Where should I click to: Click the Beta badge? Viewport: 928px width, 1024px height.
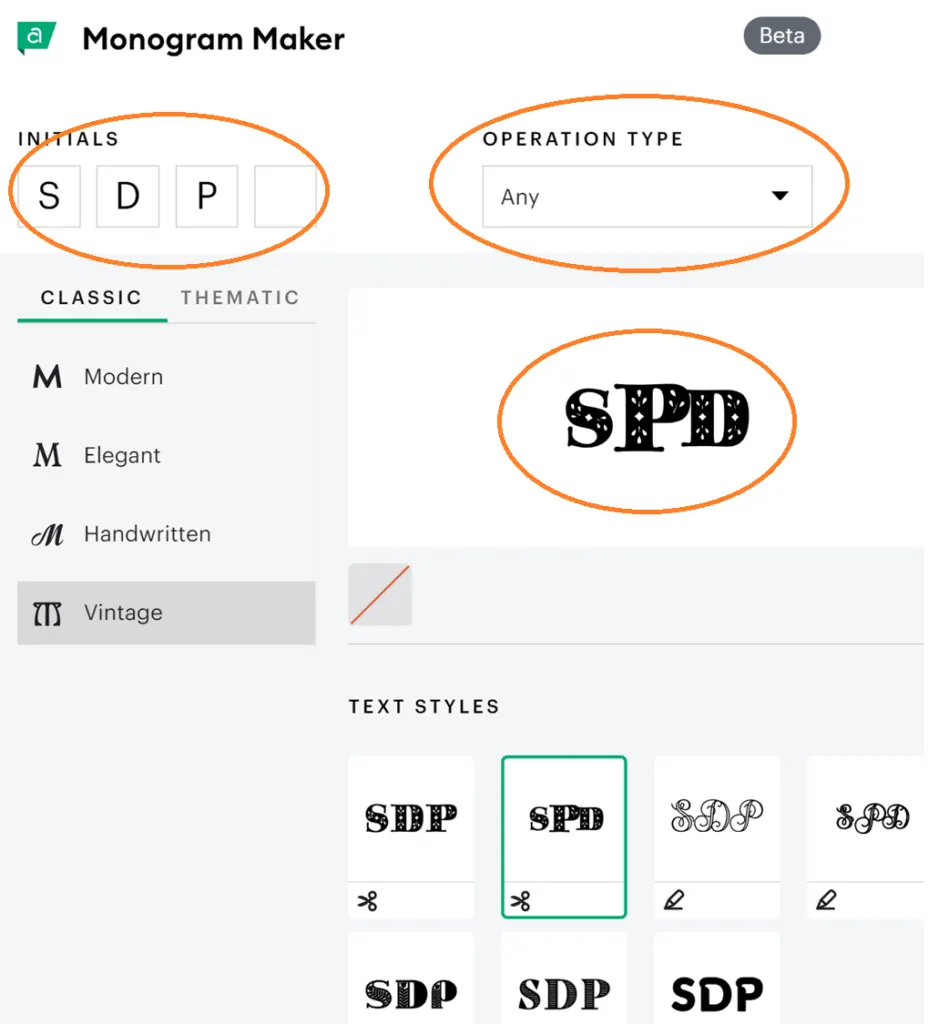point(782,35)
